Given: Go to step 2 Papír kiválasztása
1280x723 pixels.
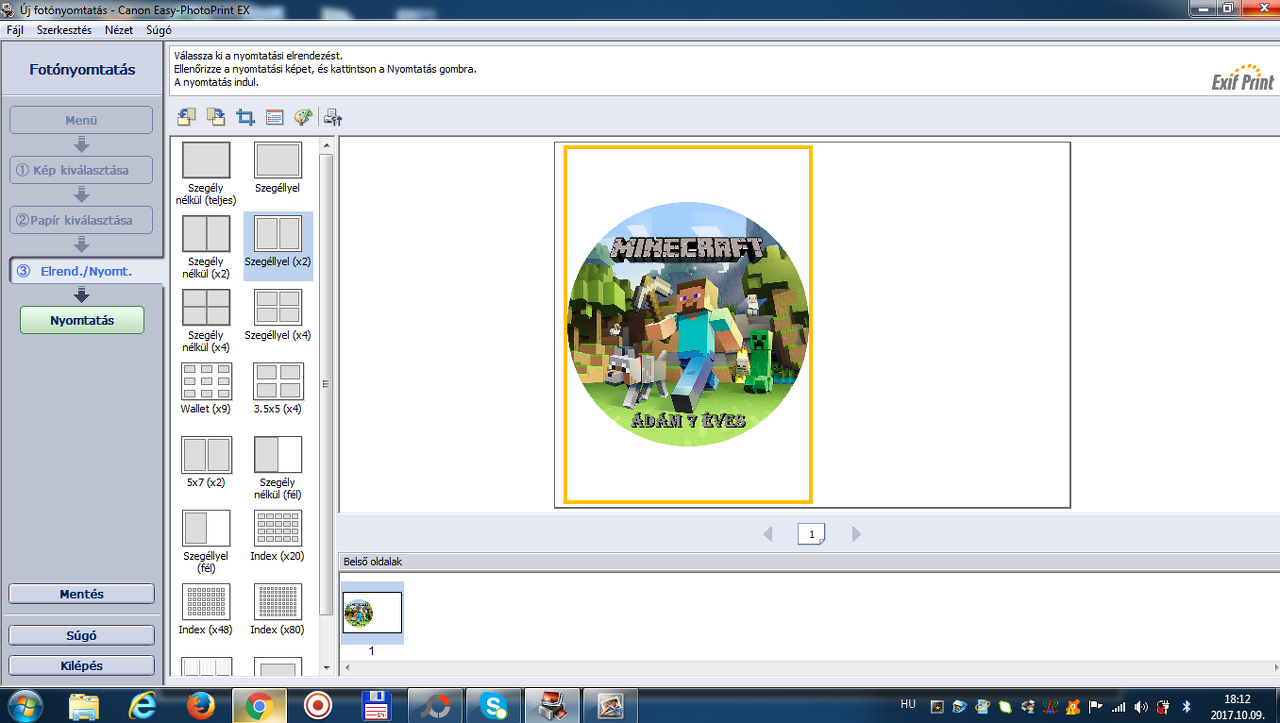Looking at the screenshot, I should pos(81,220).
